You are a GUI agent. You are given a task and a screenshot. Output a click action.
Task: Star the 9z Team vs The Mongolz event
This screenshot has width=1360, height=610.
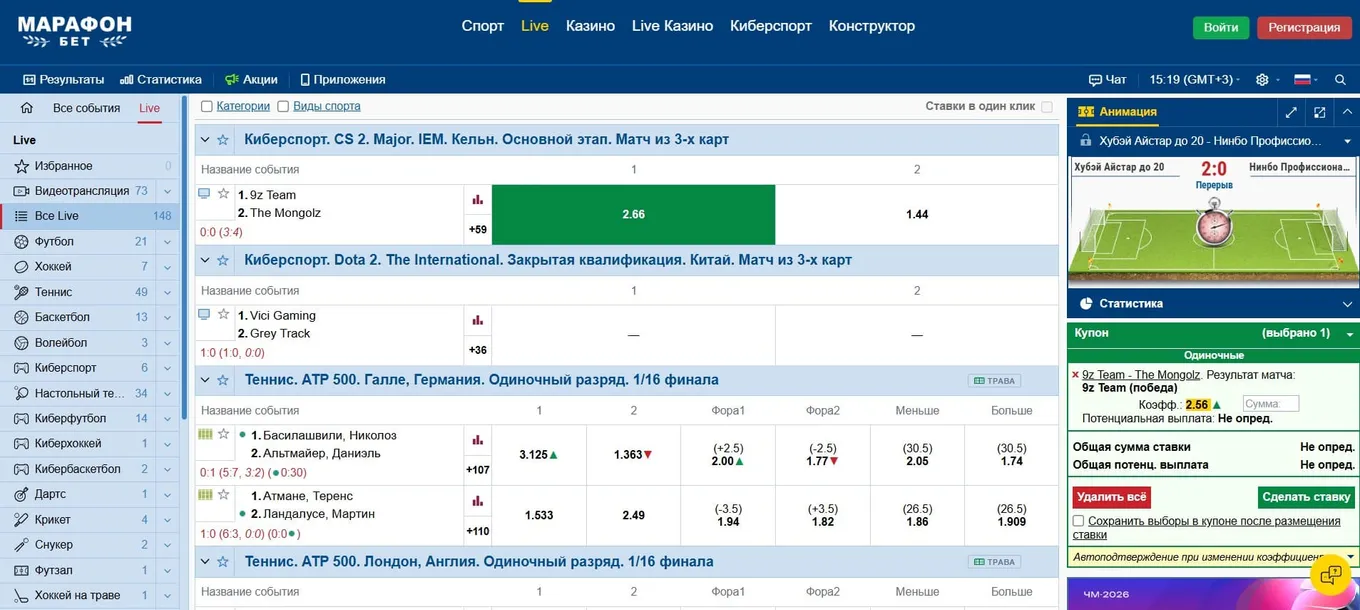pyautogui.click(x=224, y=194)
